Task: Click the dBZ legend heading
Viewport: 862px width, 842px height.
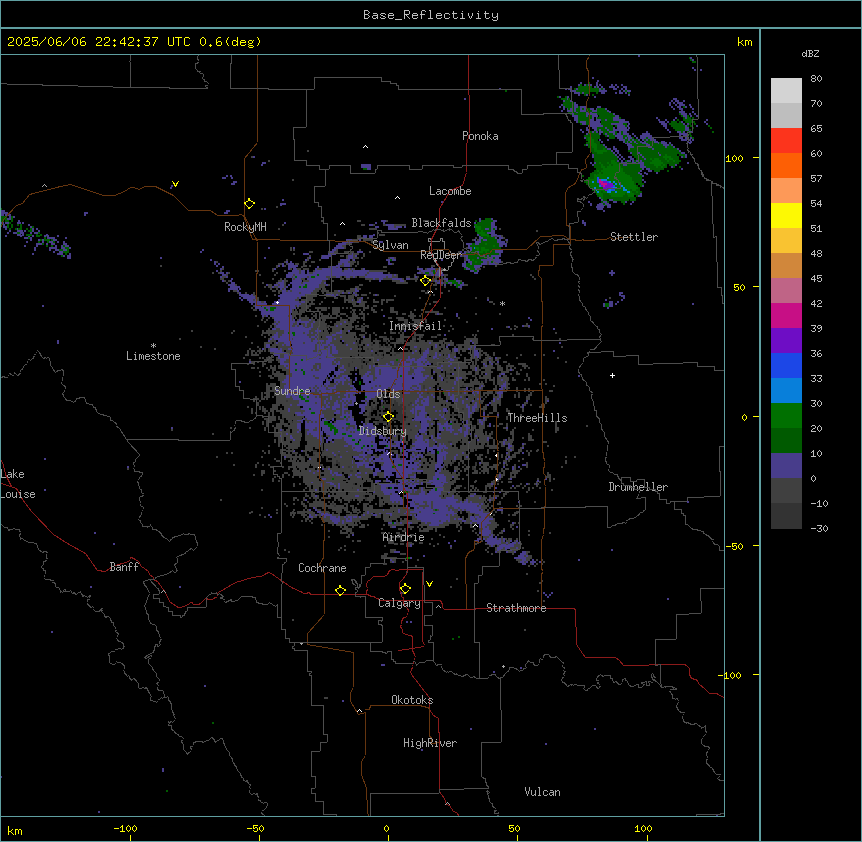Action: click(810, 53)
